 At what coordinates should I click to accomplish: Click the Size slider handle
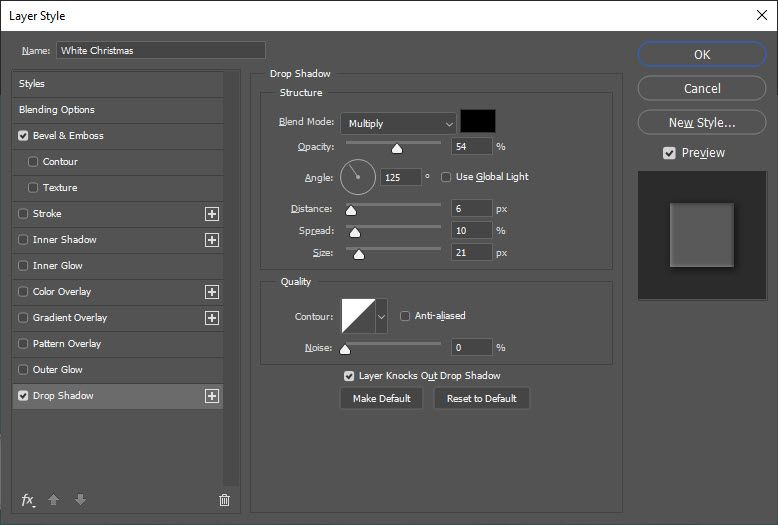pyautogui.click(x=359, y=255)
